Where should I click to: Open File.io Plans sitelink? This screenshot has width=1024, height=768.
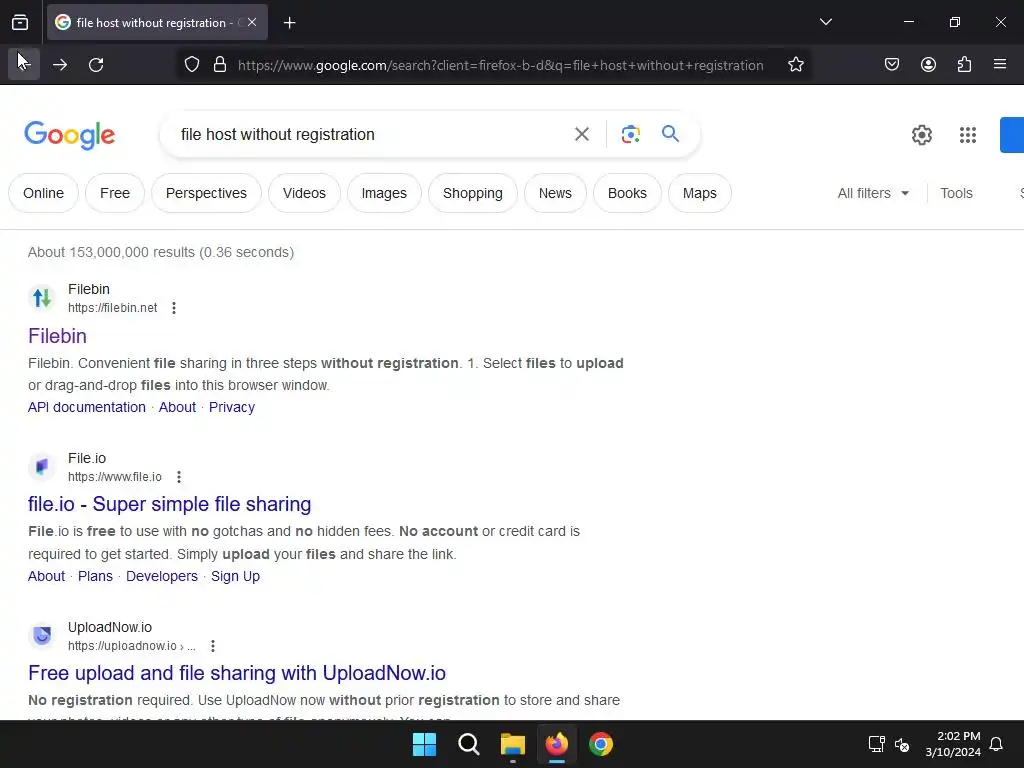[x=95, y=576]
